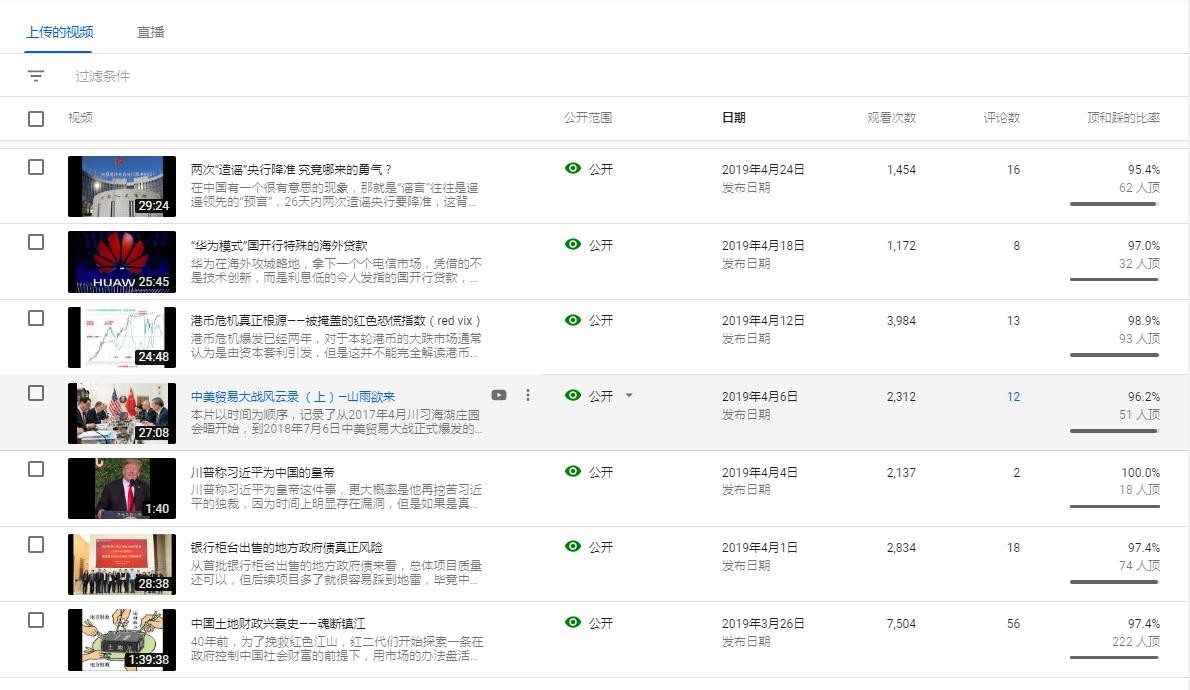The image size is (1190, 690).
Task: Open three-dot options menu for 中美贸易大战风云录
Action: tap(528, 395)
